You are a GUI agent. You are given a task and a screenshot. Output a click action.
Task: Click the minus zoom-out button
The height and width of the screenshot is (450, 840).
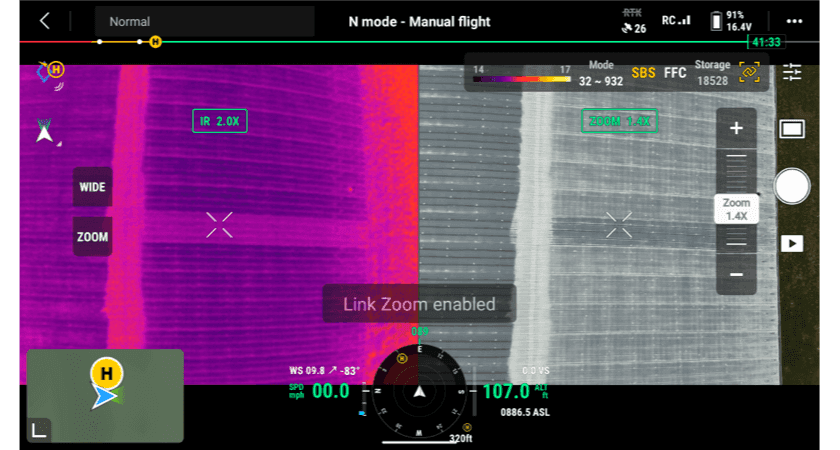click(736, 274)
